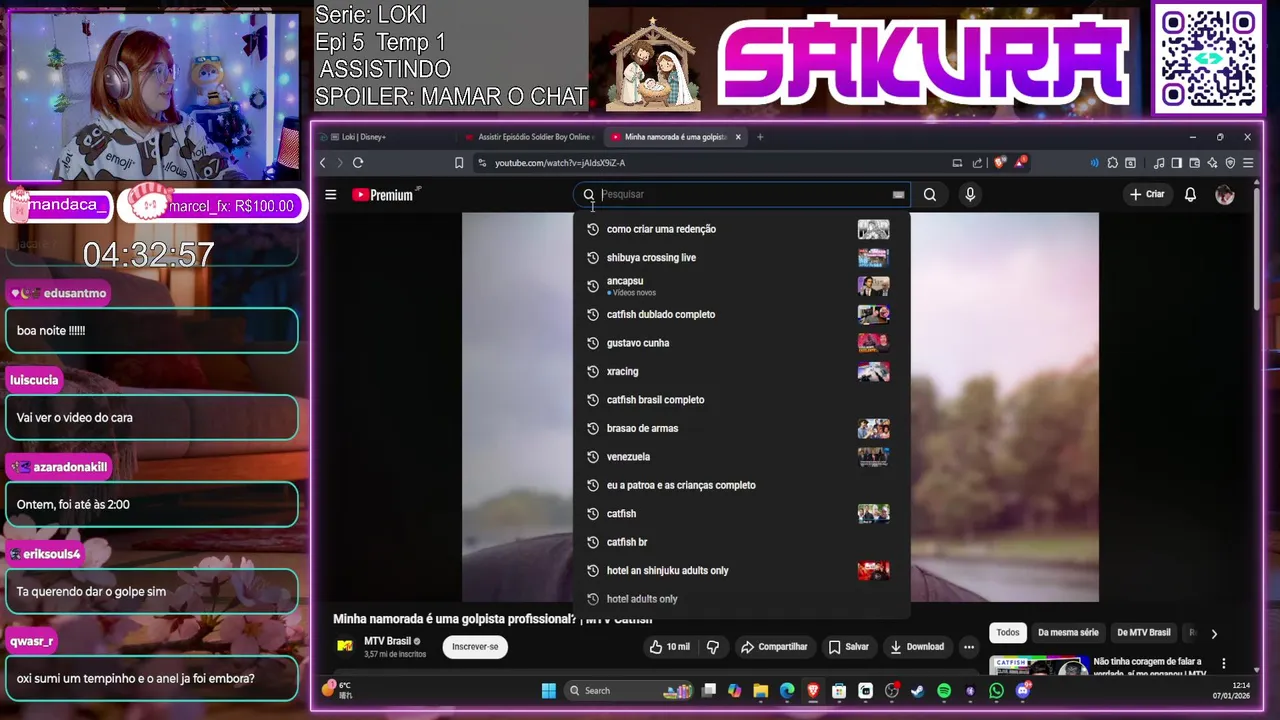1280x720 pixels.
Task: Open the YouTube hamburger guide menu
Action: [331, 195]
